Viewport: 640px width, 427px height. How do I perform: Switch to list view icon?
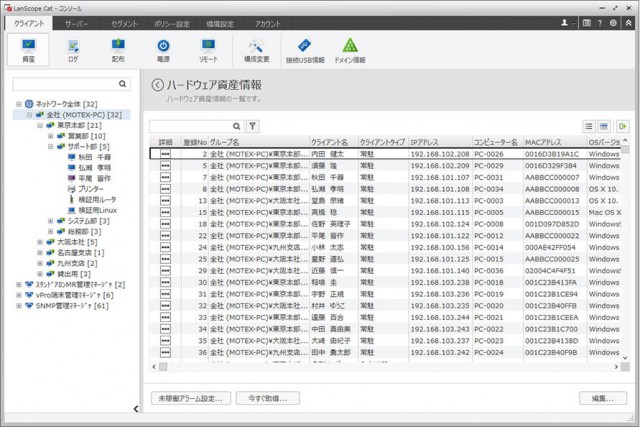pos(589,126)
